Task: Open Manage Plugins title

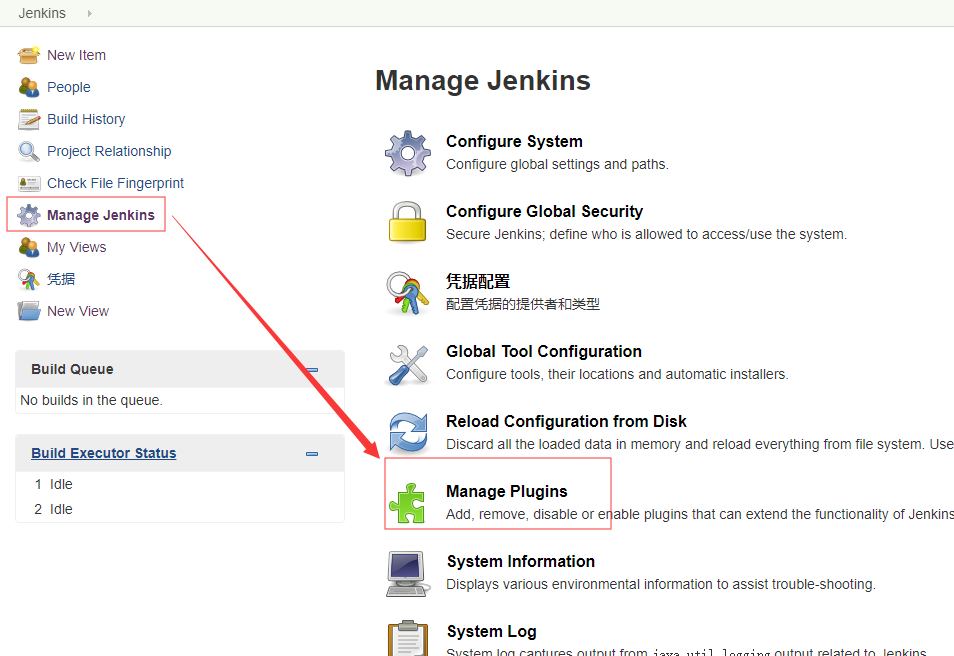Action: coord(507,492)
